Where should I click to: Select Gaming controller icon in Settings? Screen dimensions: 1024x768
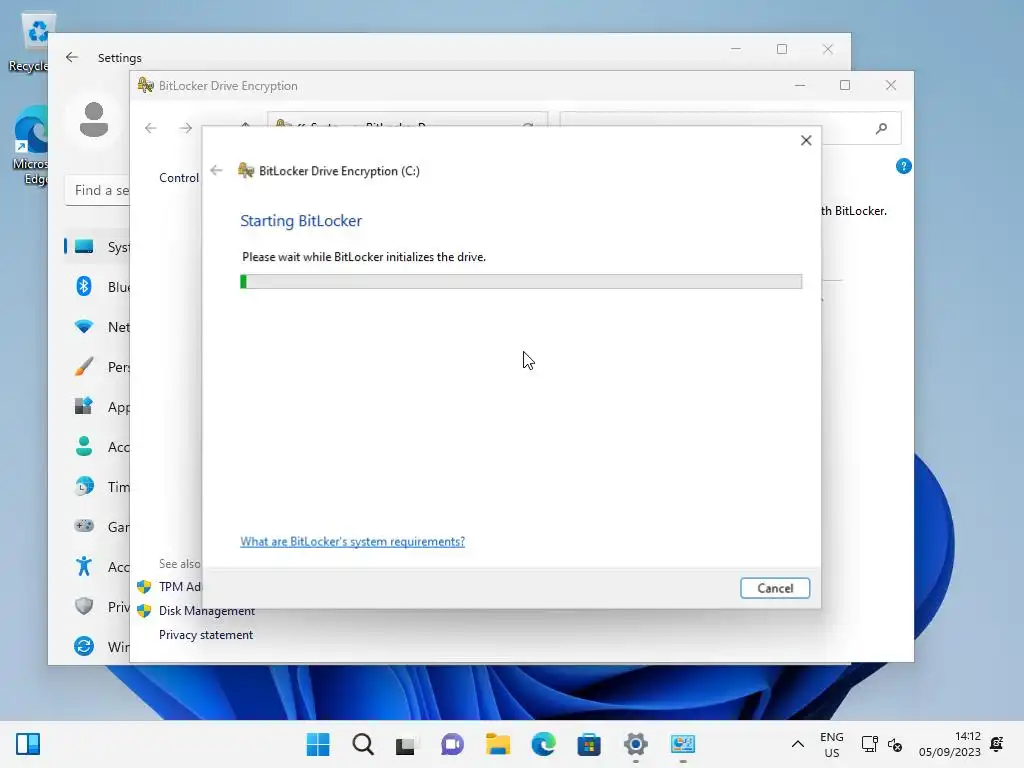pos(84,526)
